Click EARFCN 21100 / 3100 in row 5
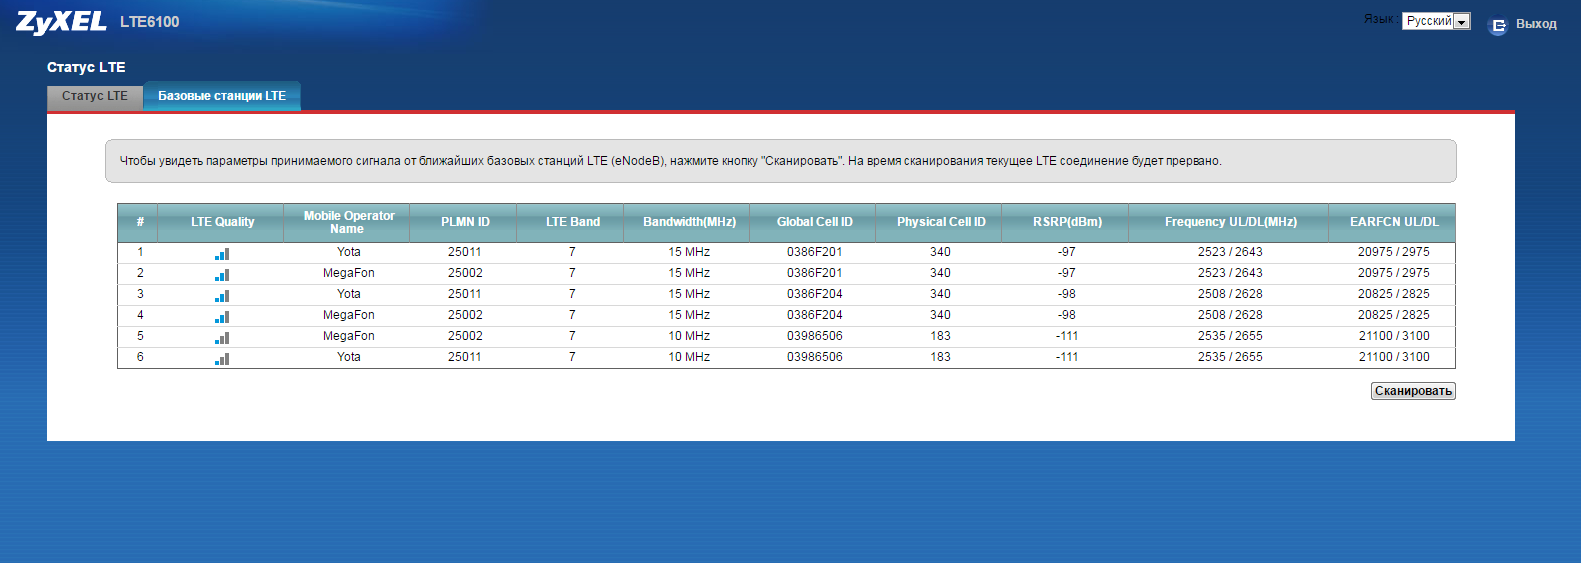1581x563 pixels. (x=1394, y=336)
